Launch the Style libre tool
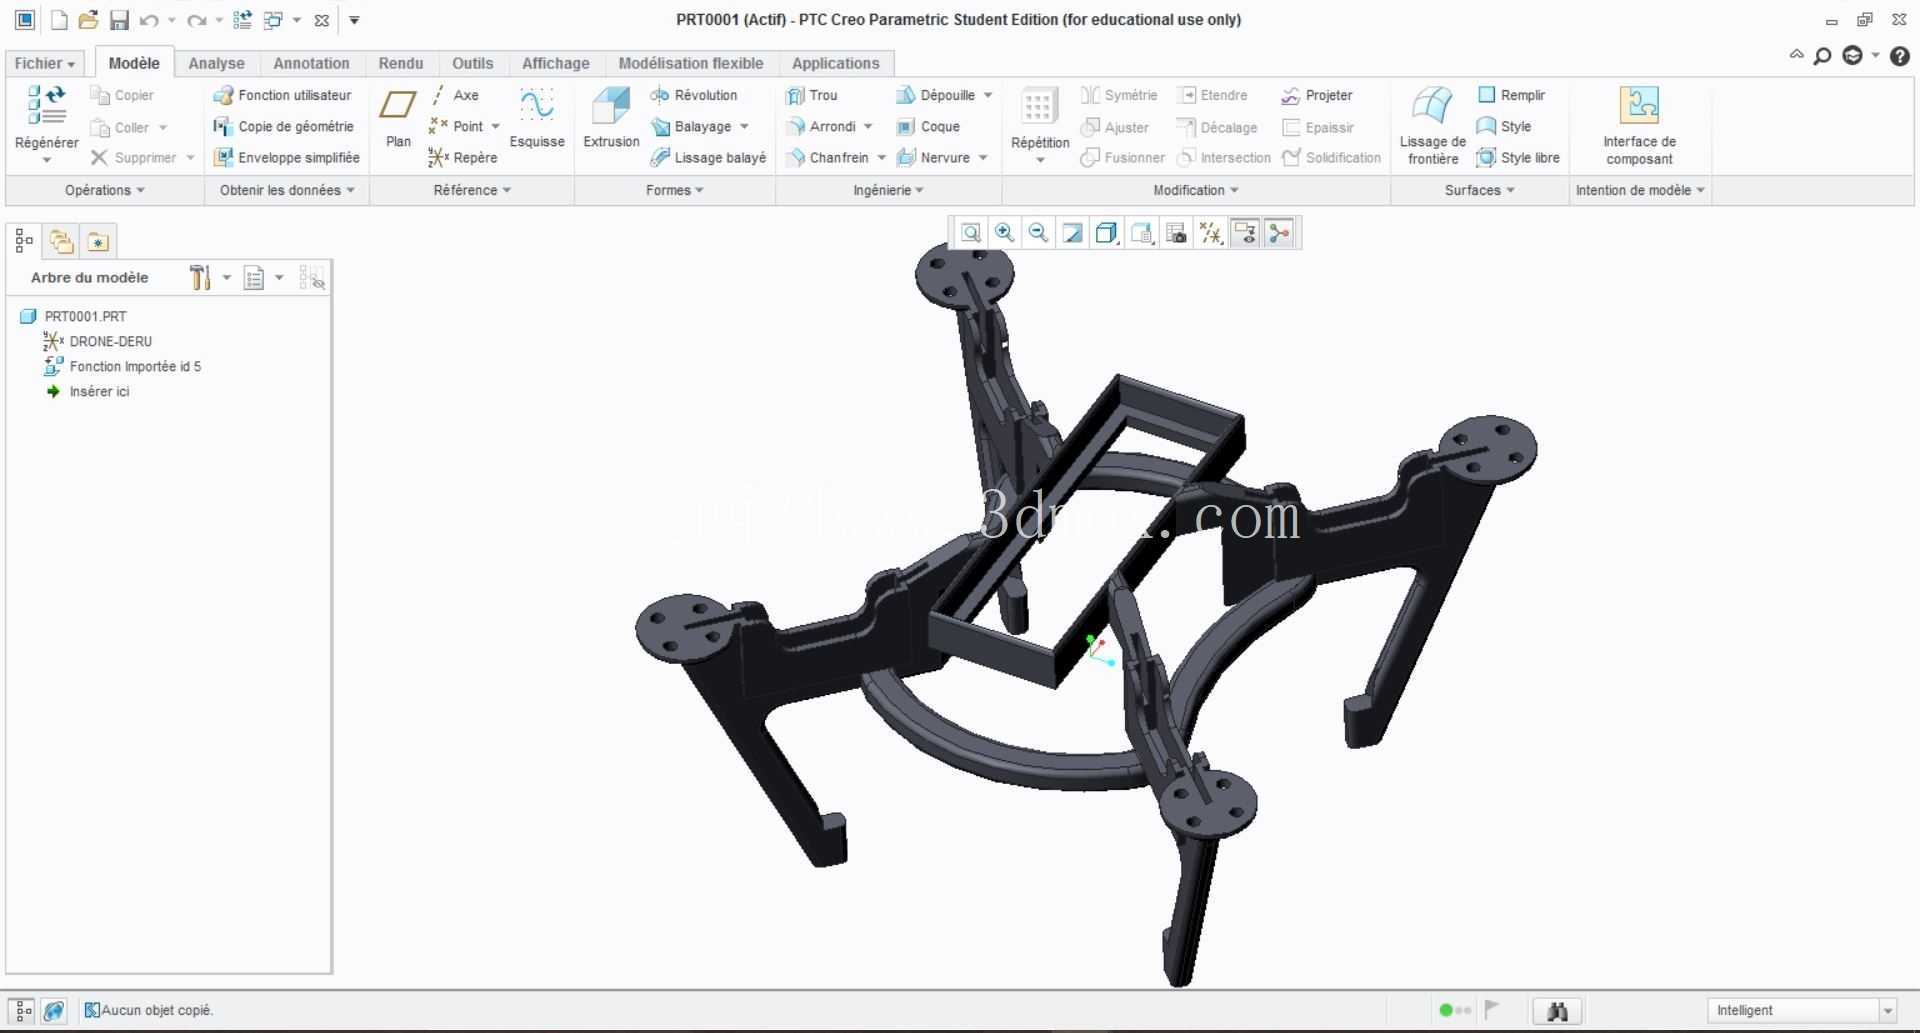1920x1033 pixels. click(1518, 157)
